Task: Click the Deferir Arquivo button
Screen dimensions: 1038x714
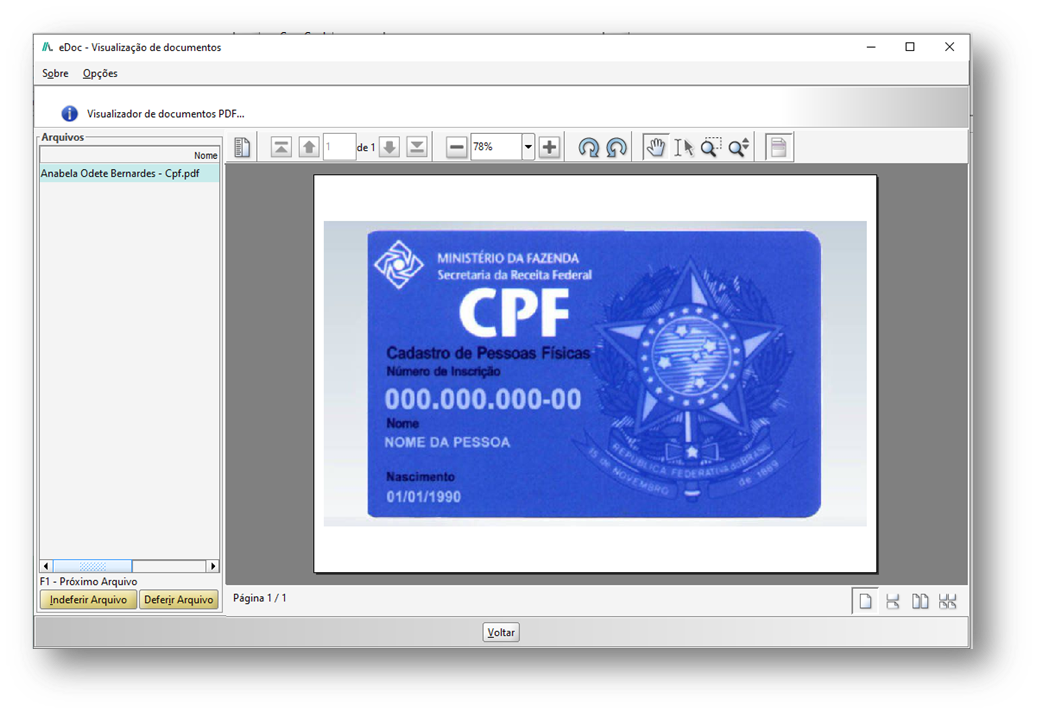Action: click(179, 600)
